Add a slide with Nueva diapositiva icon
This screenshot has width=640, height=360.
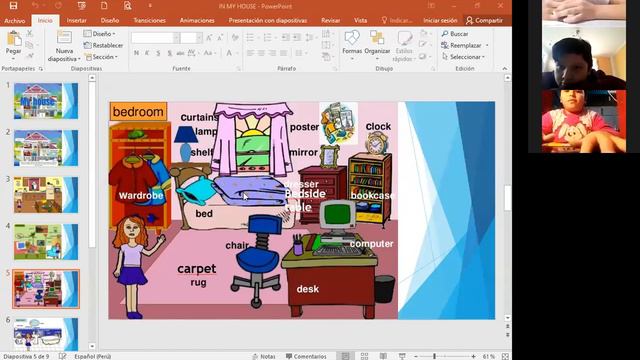[x=64, y=38]
